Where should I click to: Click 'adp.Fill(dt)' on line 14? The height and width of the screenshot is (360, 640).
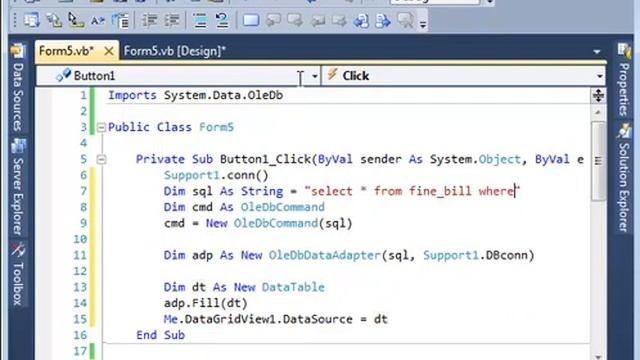(206, 303)
